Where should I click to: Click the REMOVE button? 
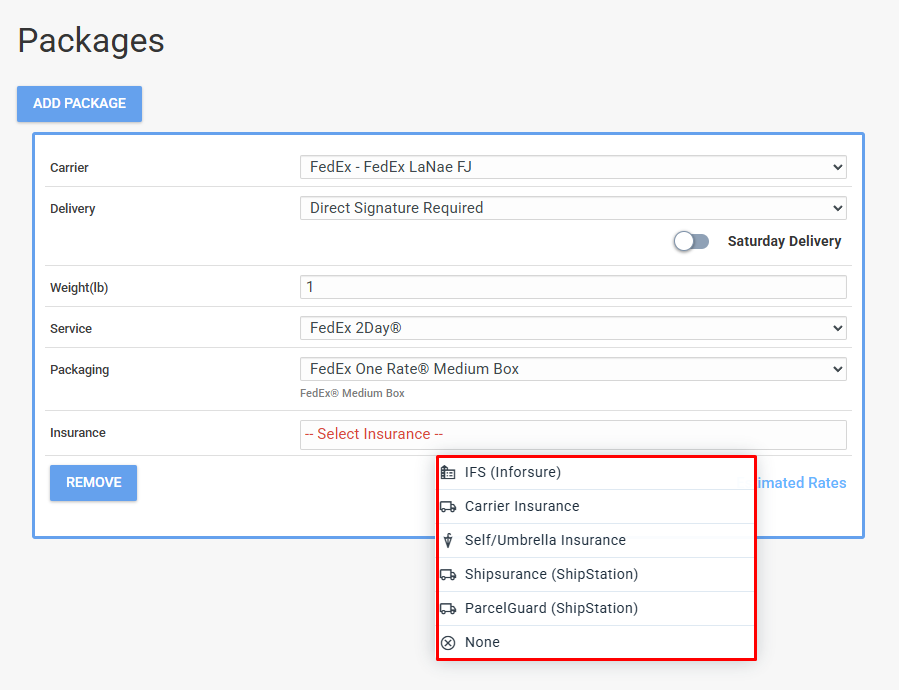(x=93, y=483)
